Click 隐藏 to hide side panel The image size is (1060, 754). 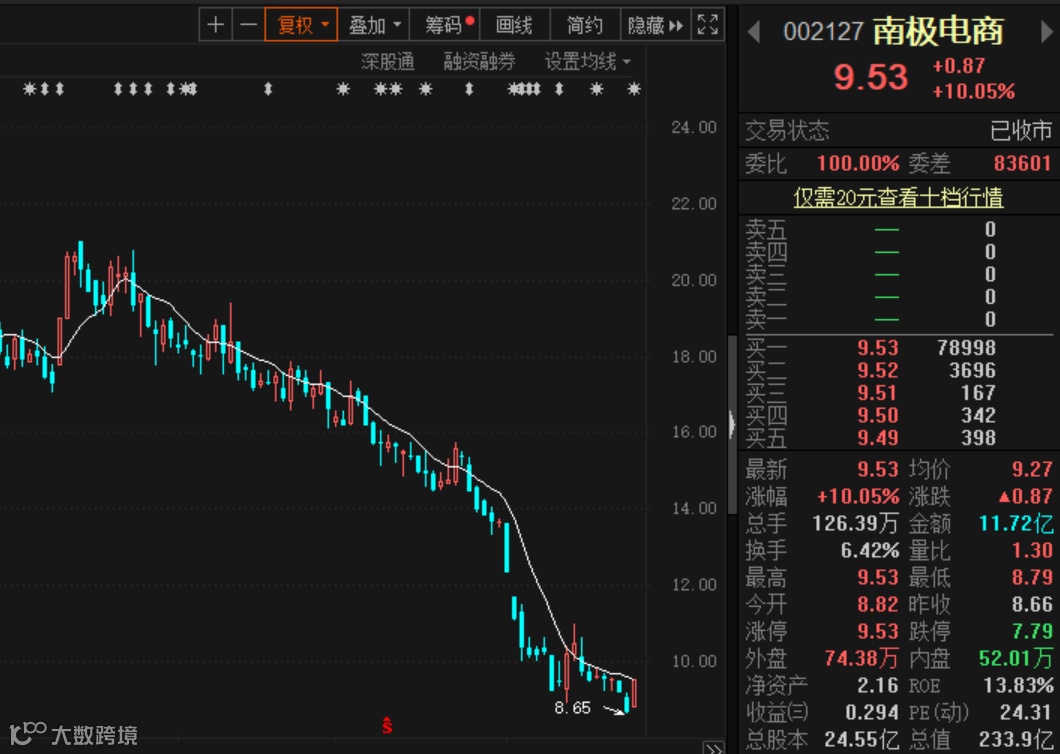pyautogui.click(x=655, y=25)
